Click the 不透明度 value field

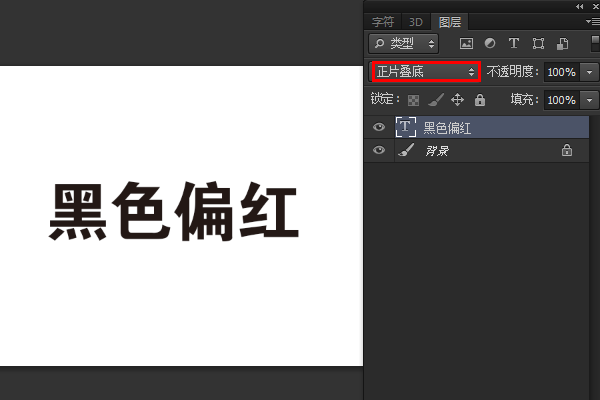[561, 72]
